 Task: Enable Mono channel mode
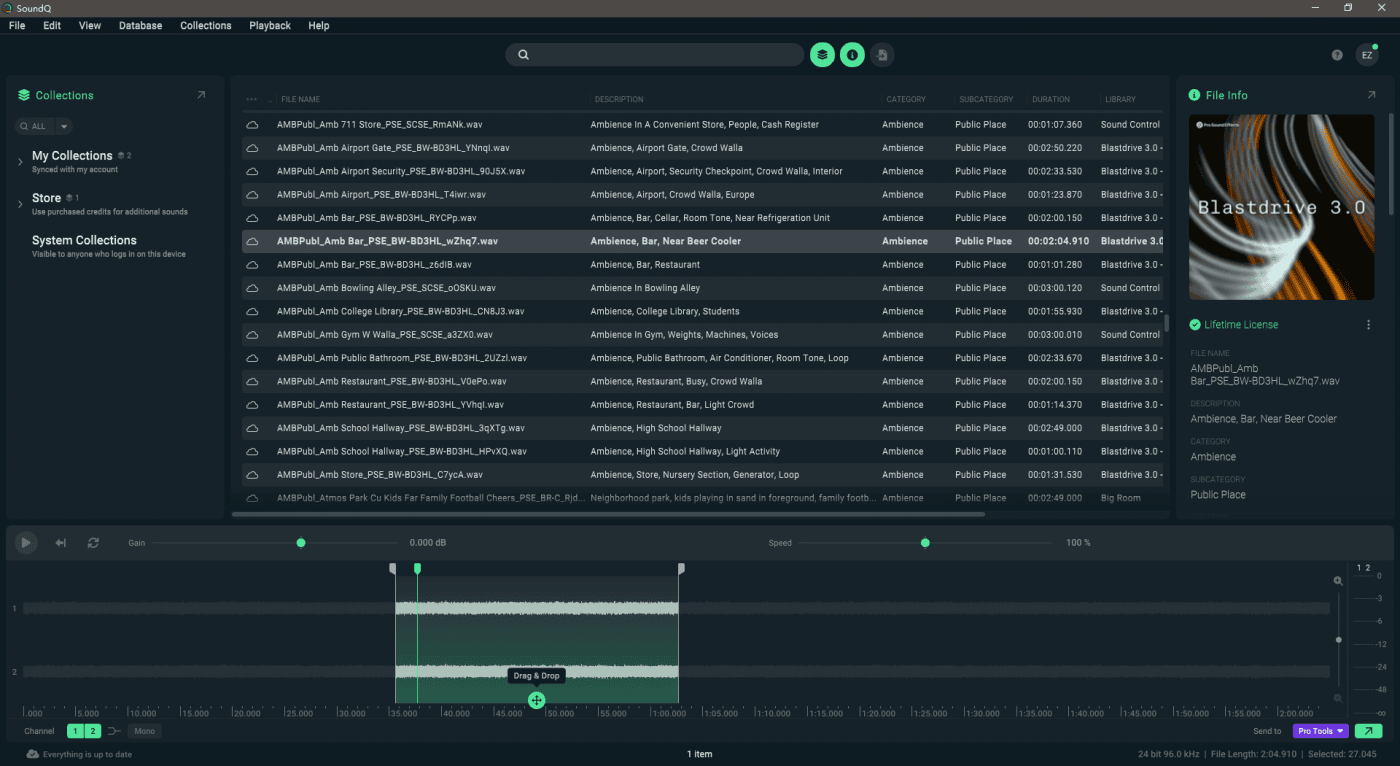tap(145, 731)
